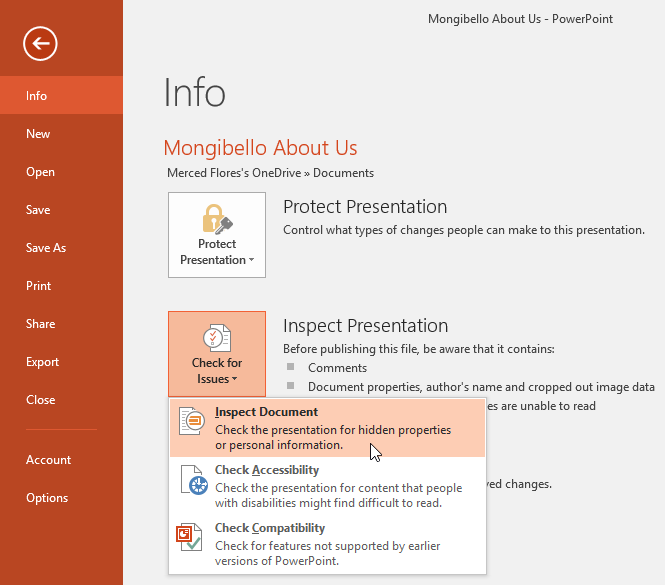The image size is (665, 585).
Task: Click the Inspect Document magnifier icon
Action: 191,423
